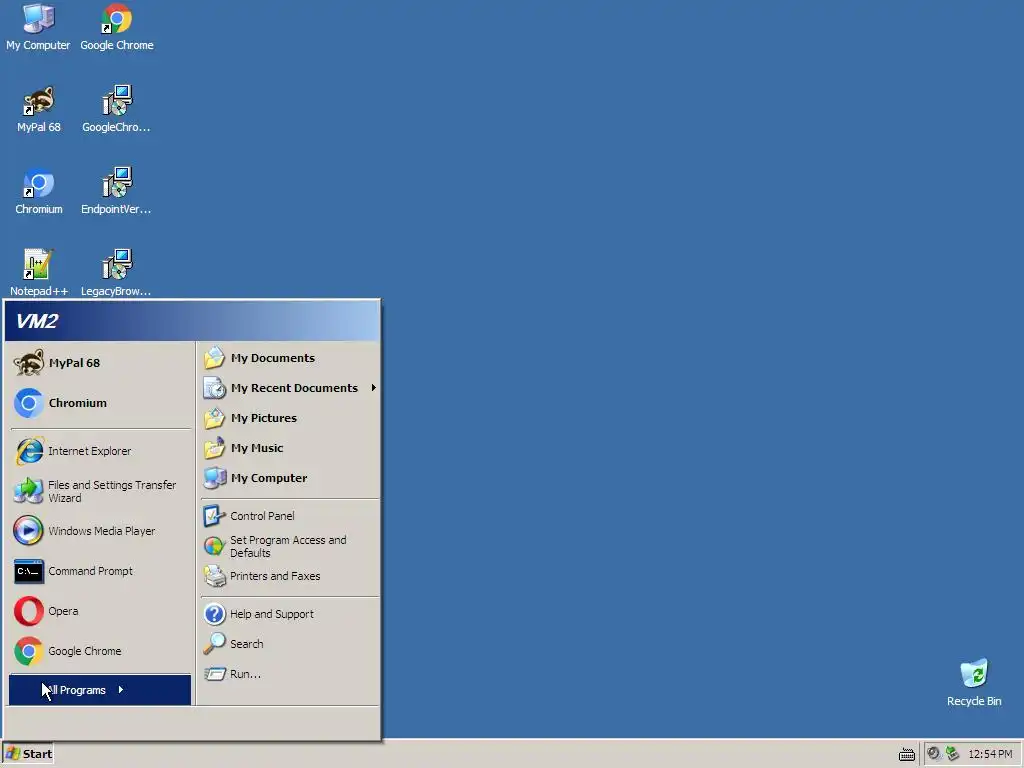Click the network connection tray icon
Screen dimensions: 1024x768
click(x=952, y=754)
